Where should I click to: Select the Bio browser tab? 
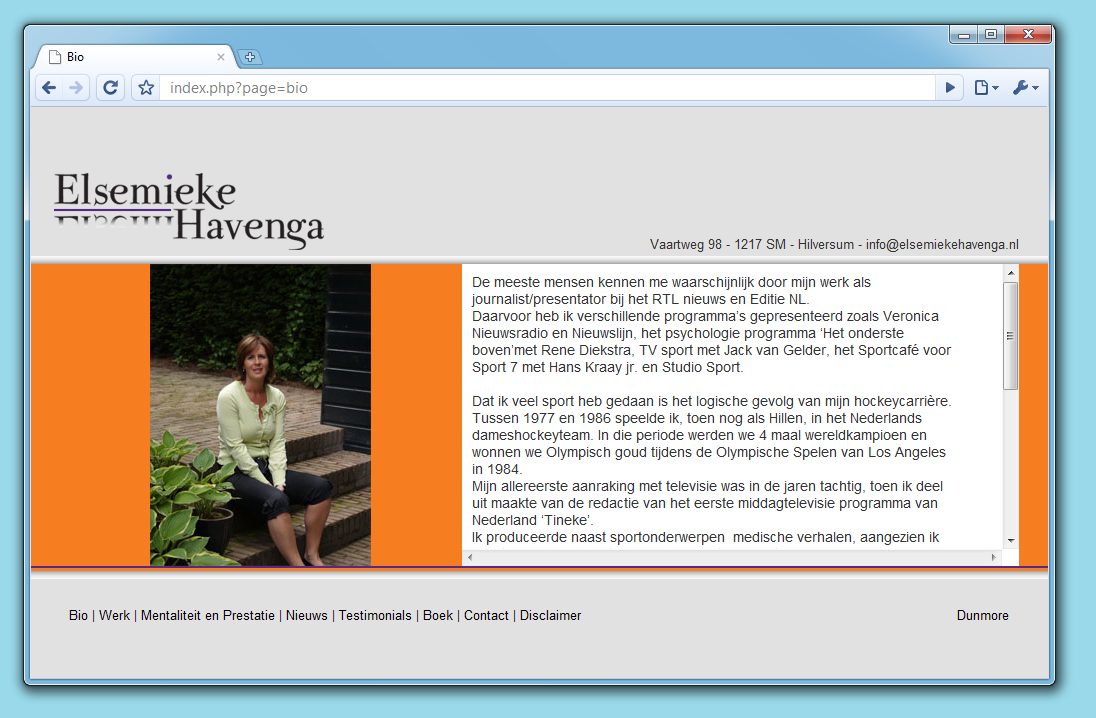136,57
